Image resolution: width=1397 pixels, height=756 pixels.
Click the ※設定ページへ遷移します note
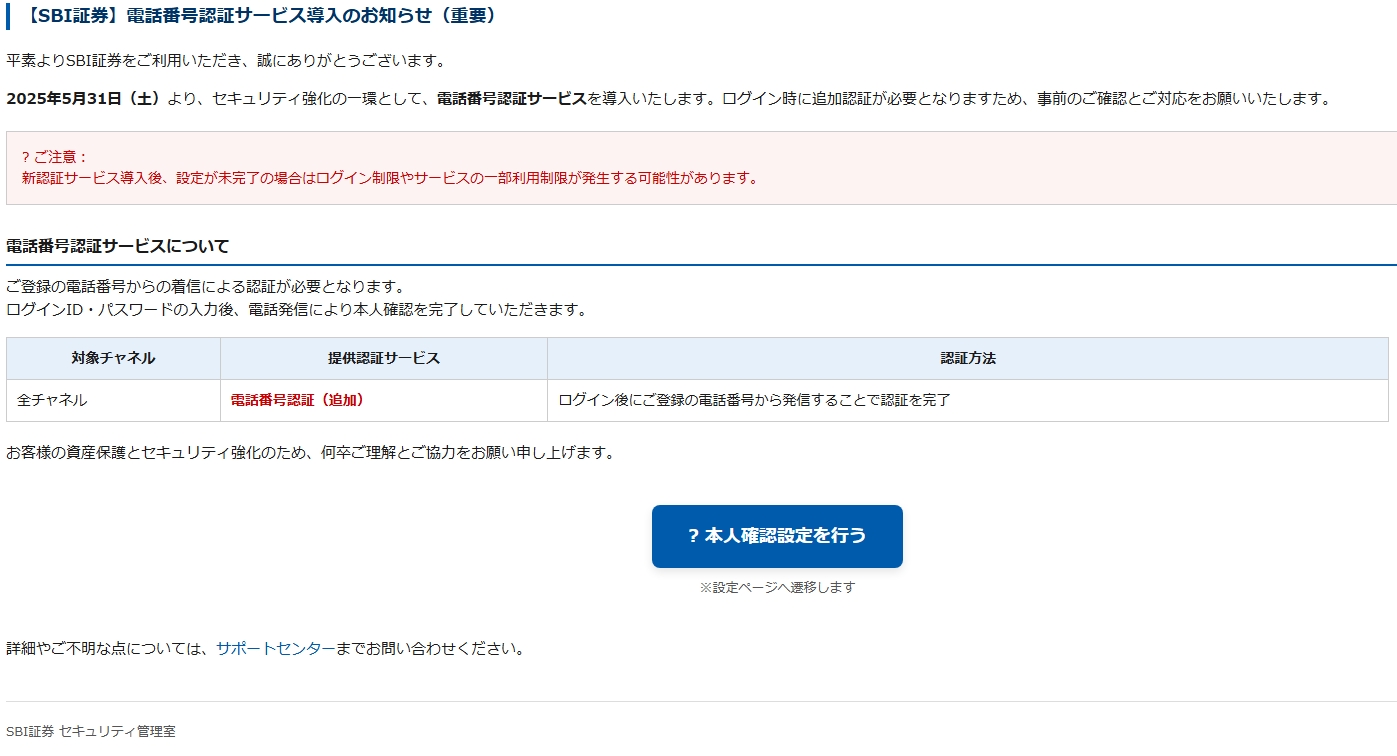point(777,587)
